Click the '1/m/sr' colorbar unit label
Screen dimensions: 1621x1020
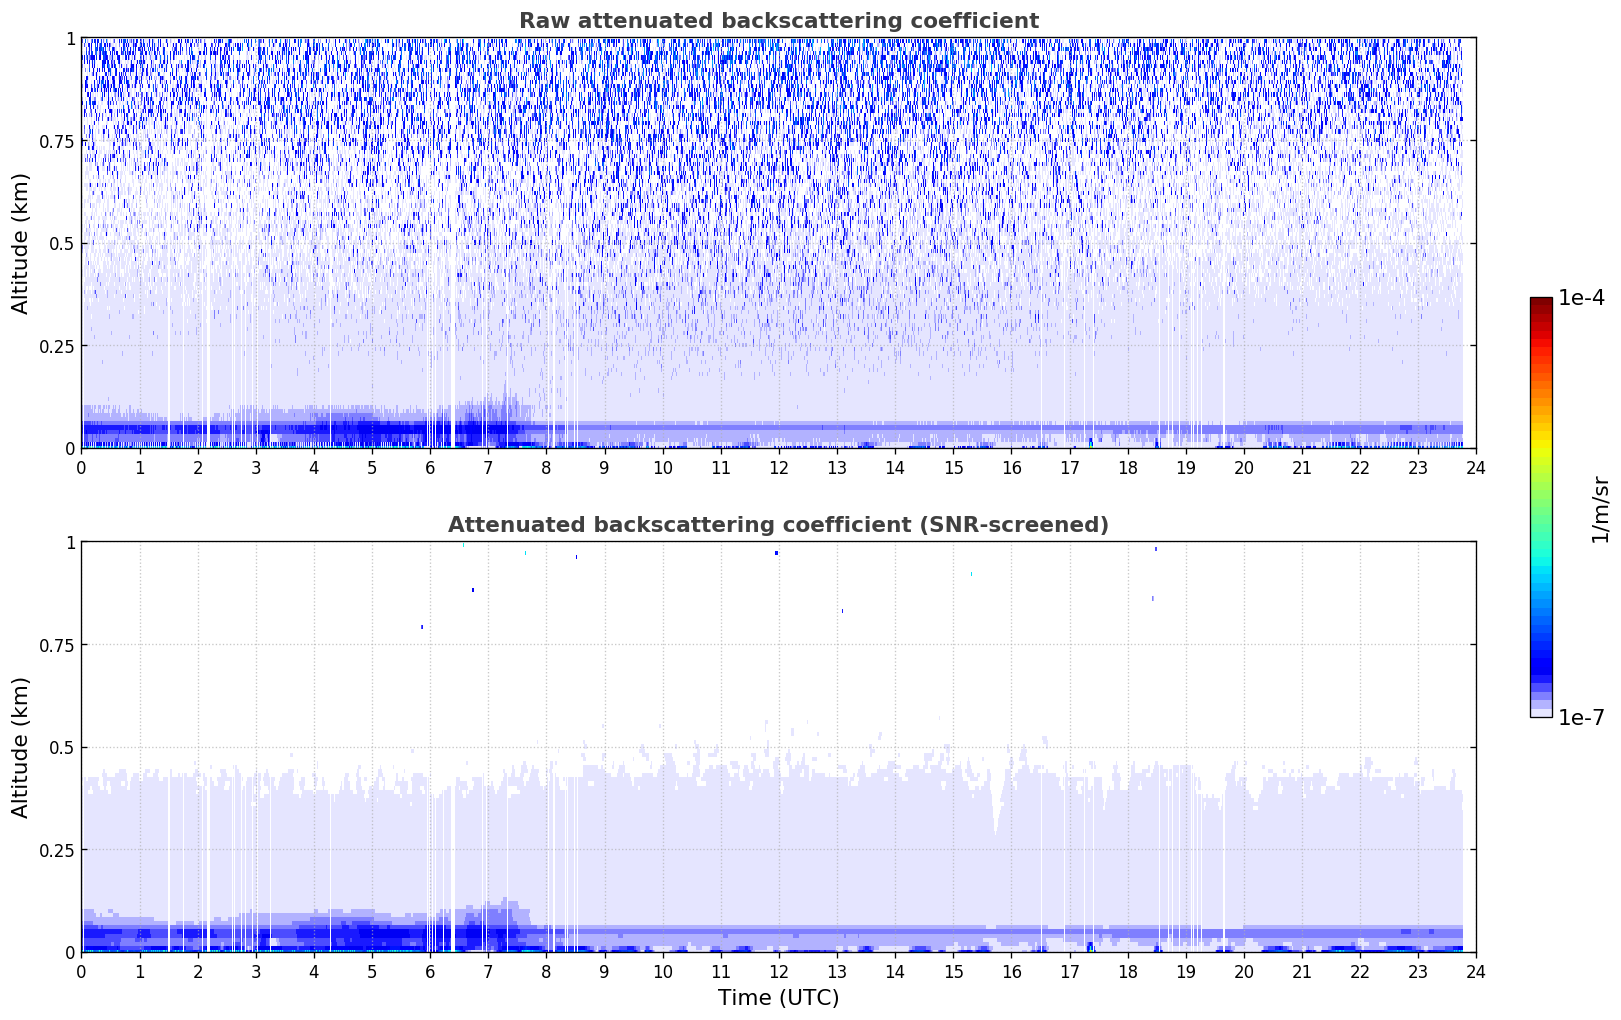(1600, 509)
